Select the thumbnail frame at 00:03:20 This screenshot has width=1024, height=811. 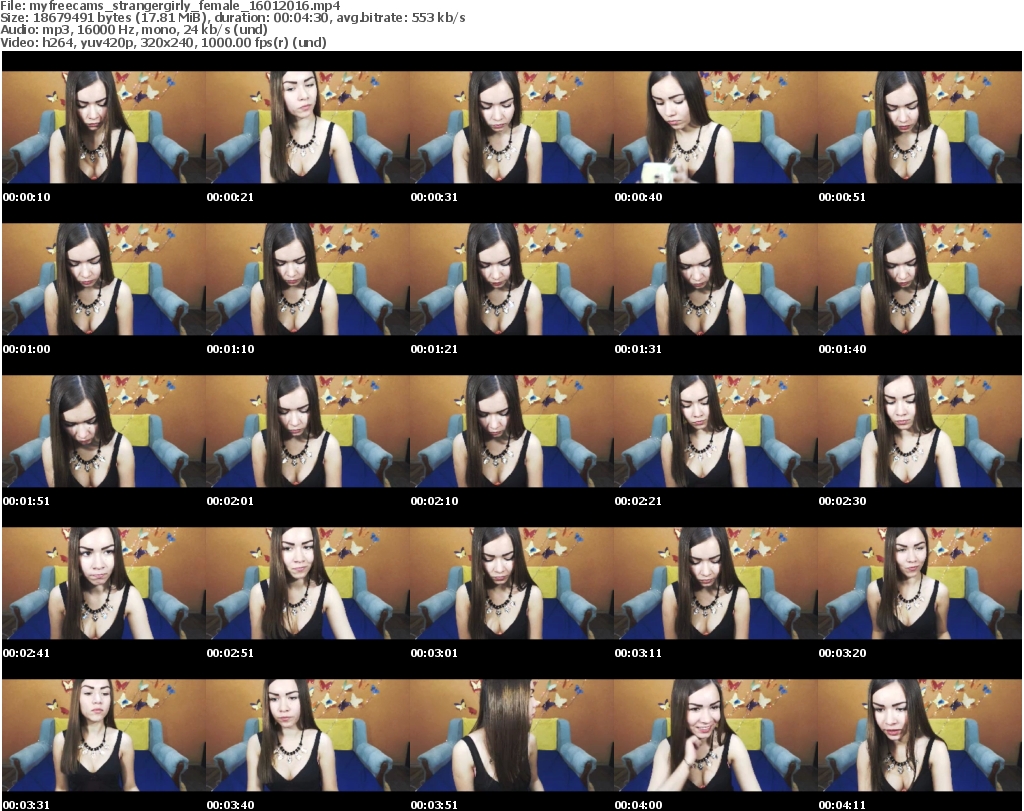pyautogui.click(x=919, y=584)
